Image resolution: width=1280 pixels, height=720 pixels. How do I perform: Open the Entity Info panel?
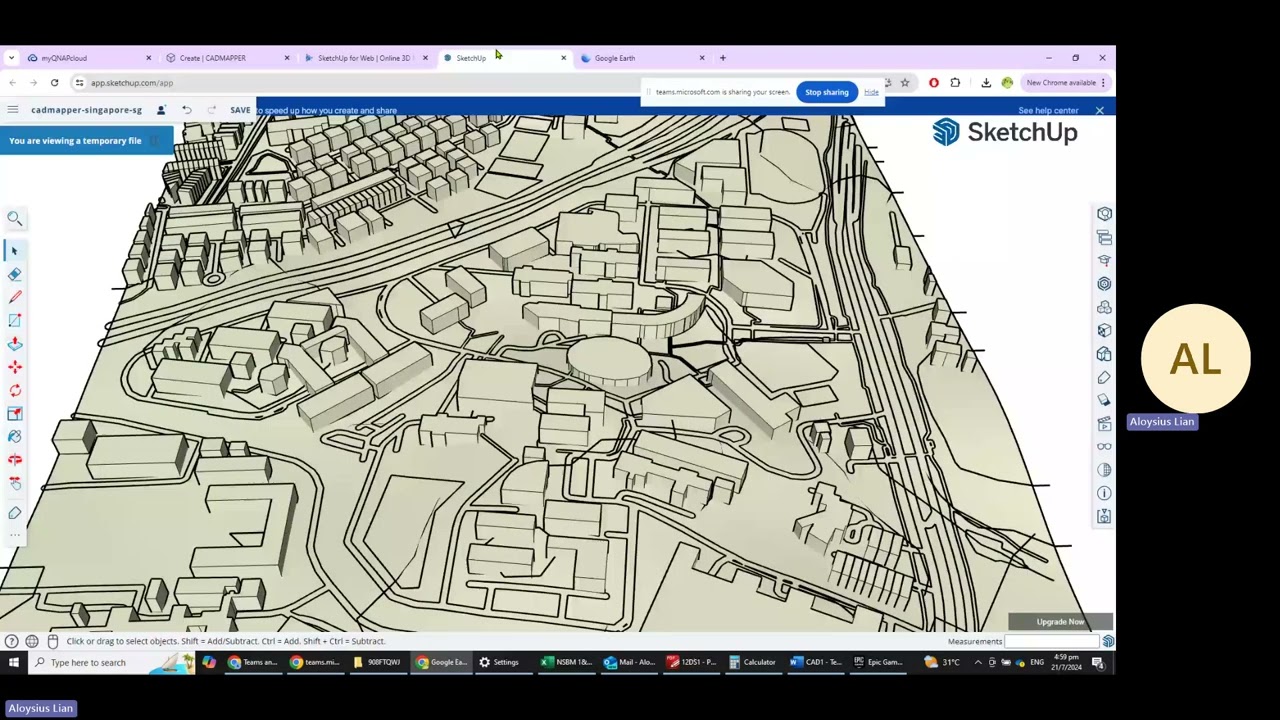click(1104, 214)
